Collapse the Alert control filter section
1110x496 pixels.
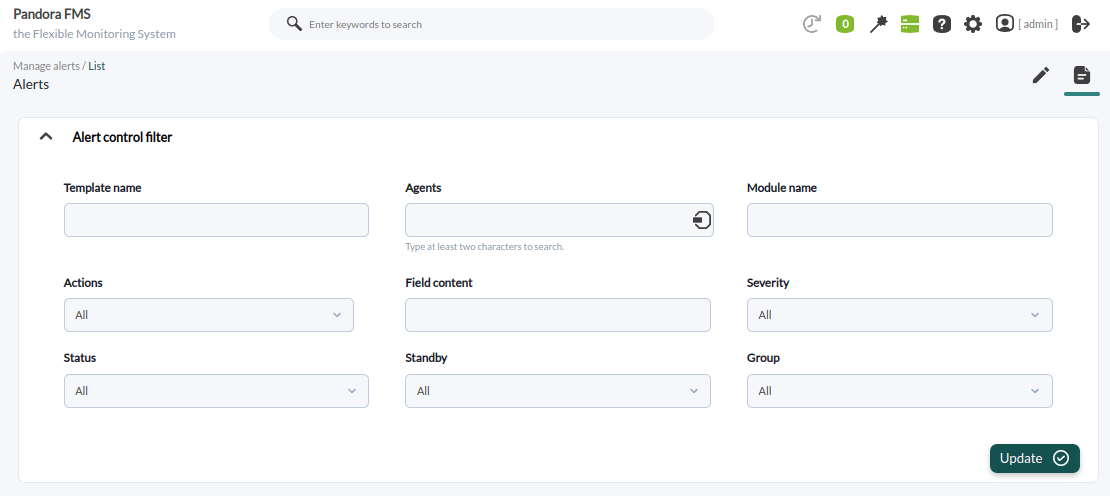point(45,137)
